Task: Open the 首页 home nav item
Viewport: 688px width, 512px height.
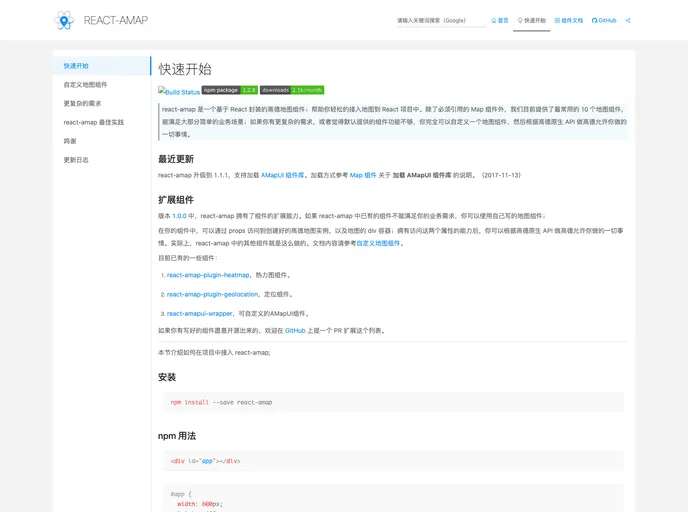Action: 500,20
